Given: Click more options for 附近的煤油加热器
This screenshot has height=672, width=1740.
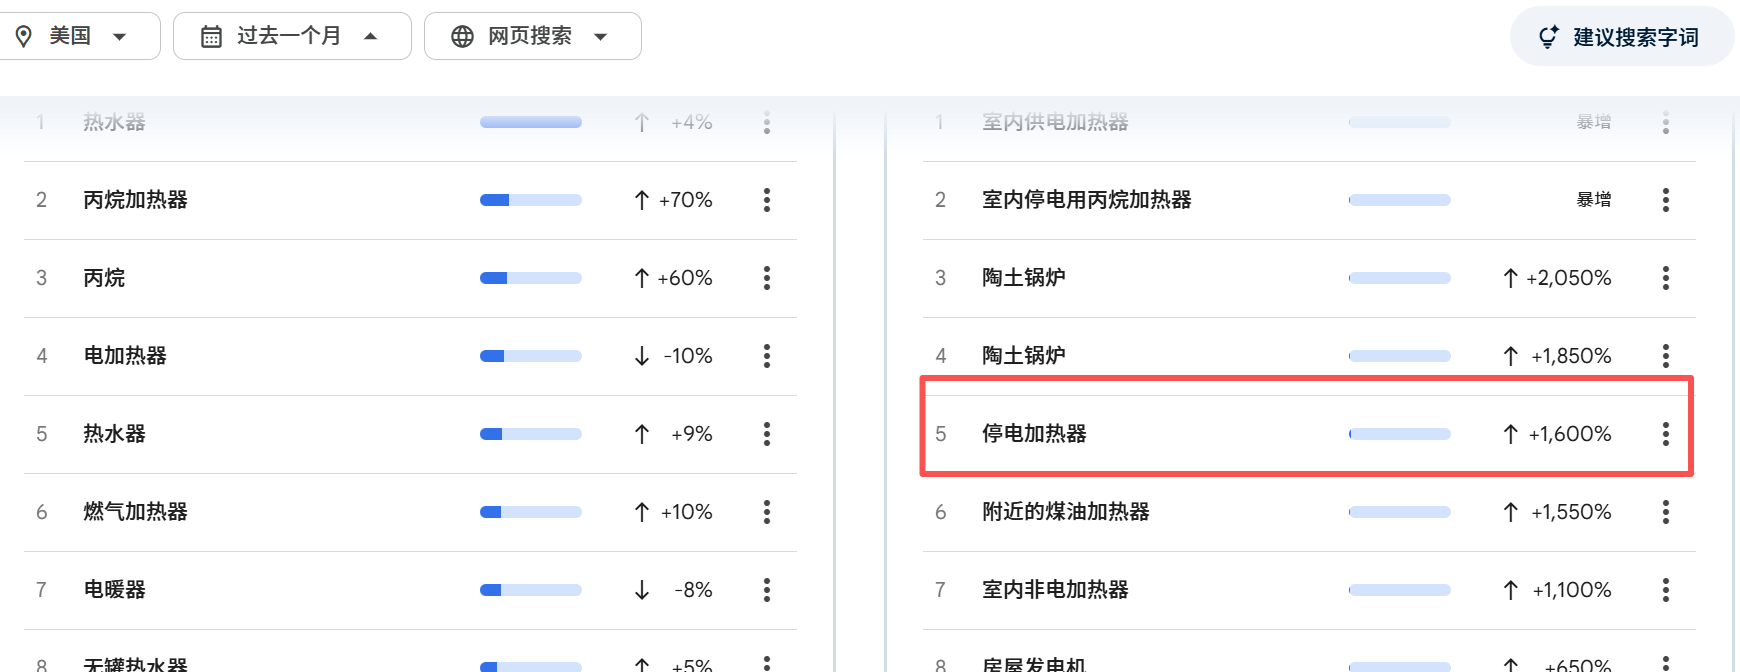Looking at the screenshot, I should [1666, 512].
